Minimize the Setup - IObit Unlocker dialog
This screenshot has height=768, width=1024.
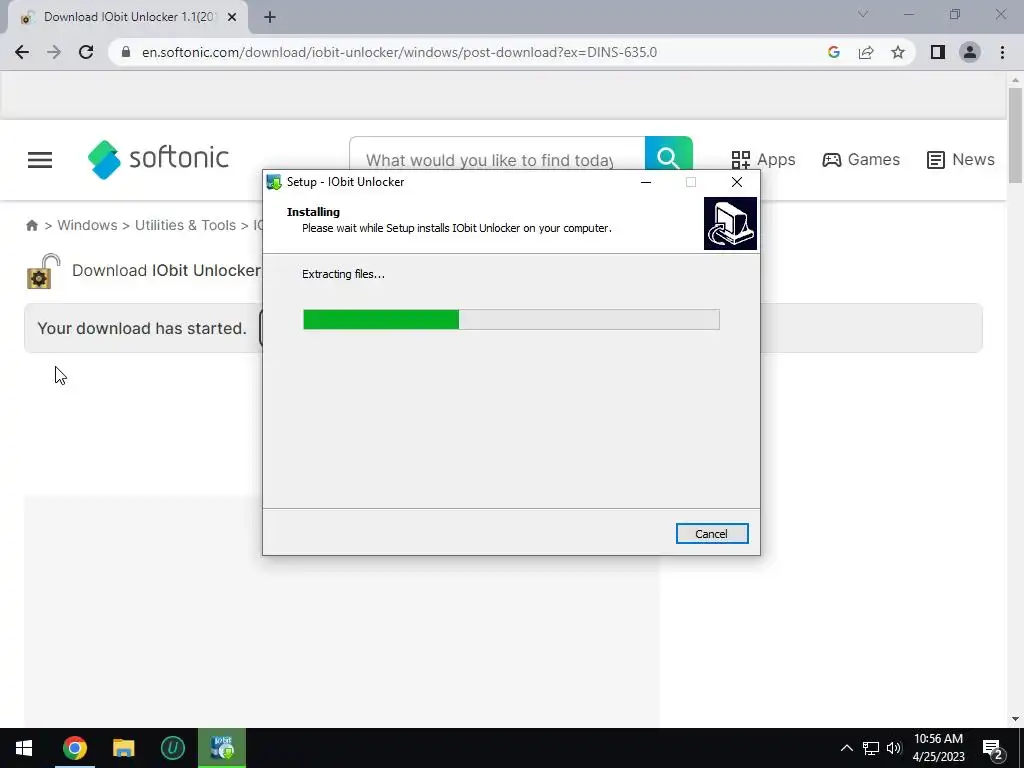(x=646, y=182)
